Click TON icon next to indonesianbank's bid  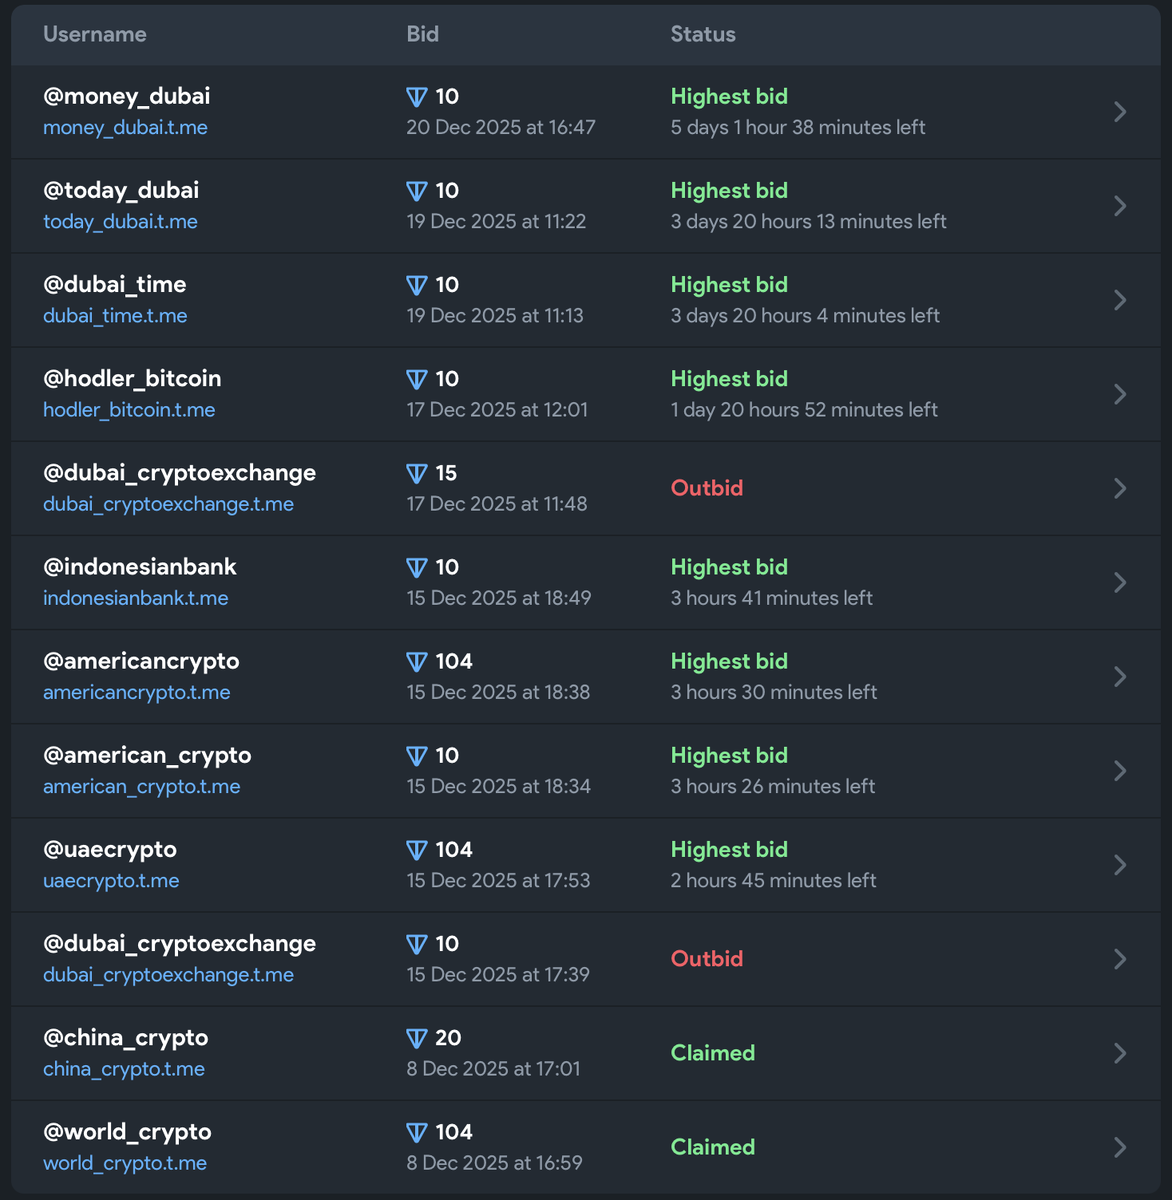click(x=417, y=568)
